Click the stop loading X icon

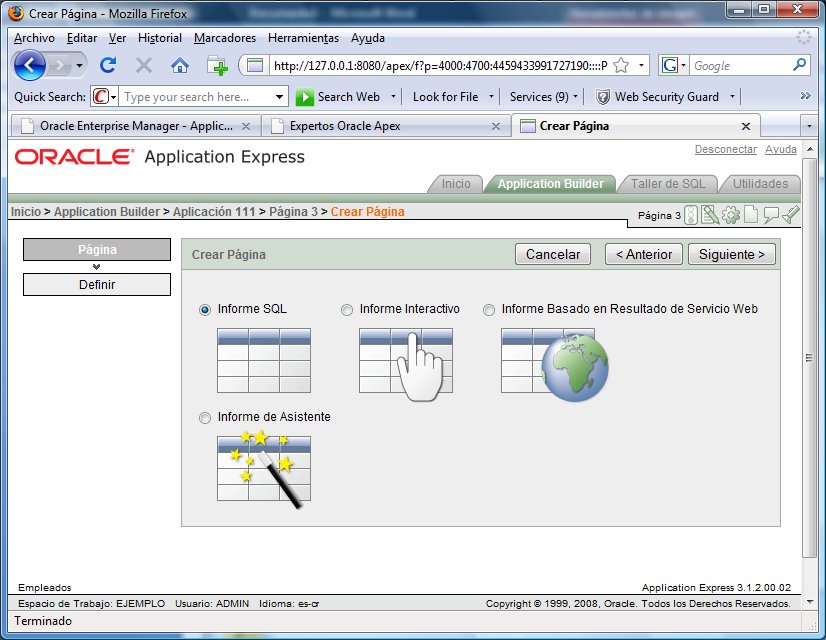tap(143, 65)
